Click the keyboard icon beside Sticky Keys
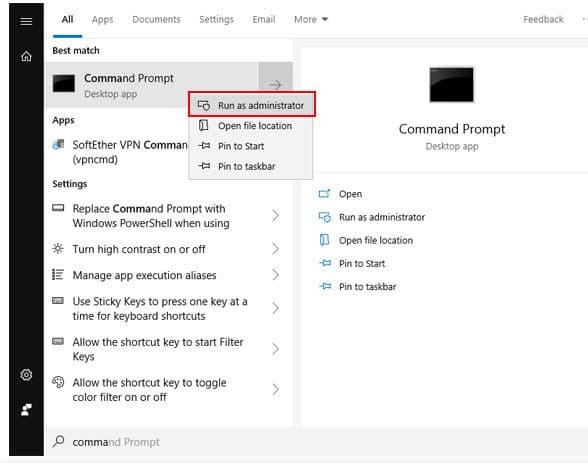Viewport: 588px width, 463px height. pos(58,301)
